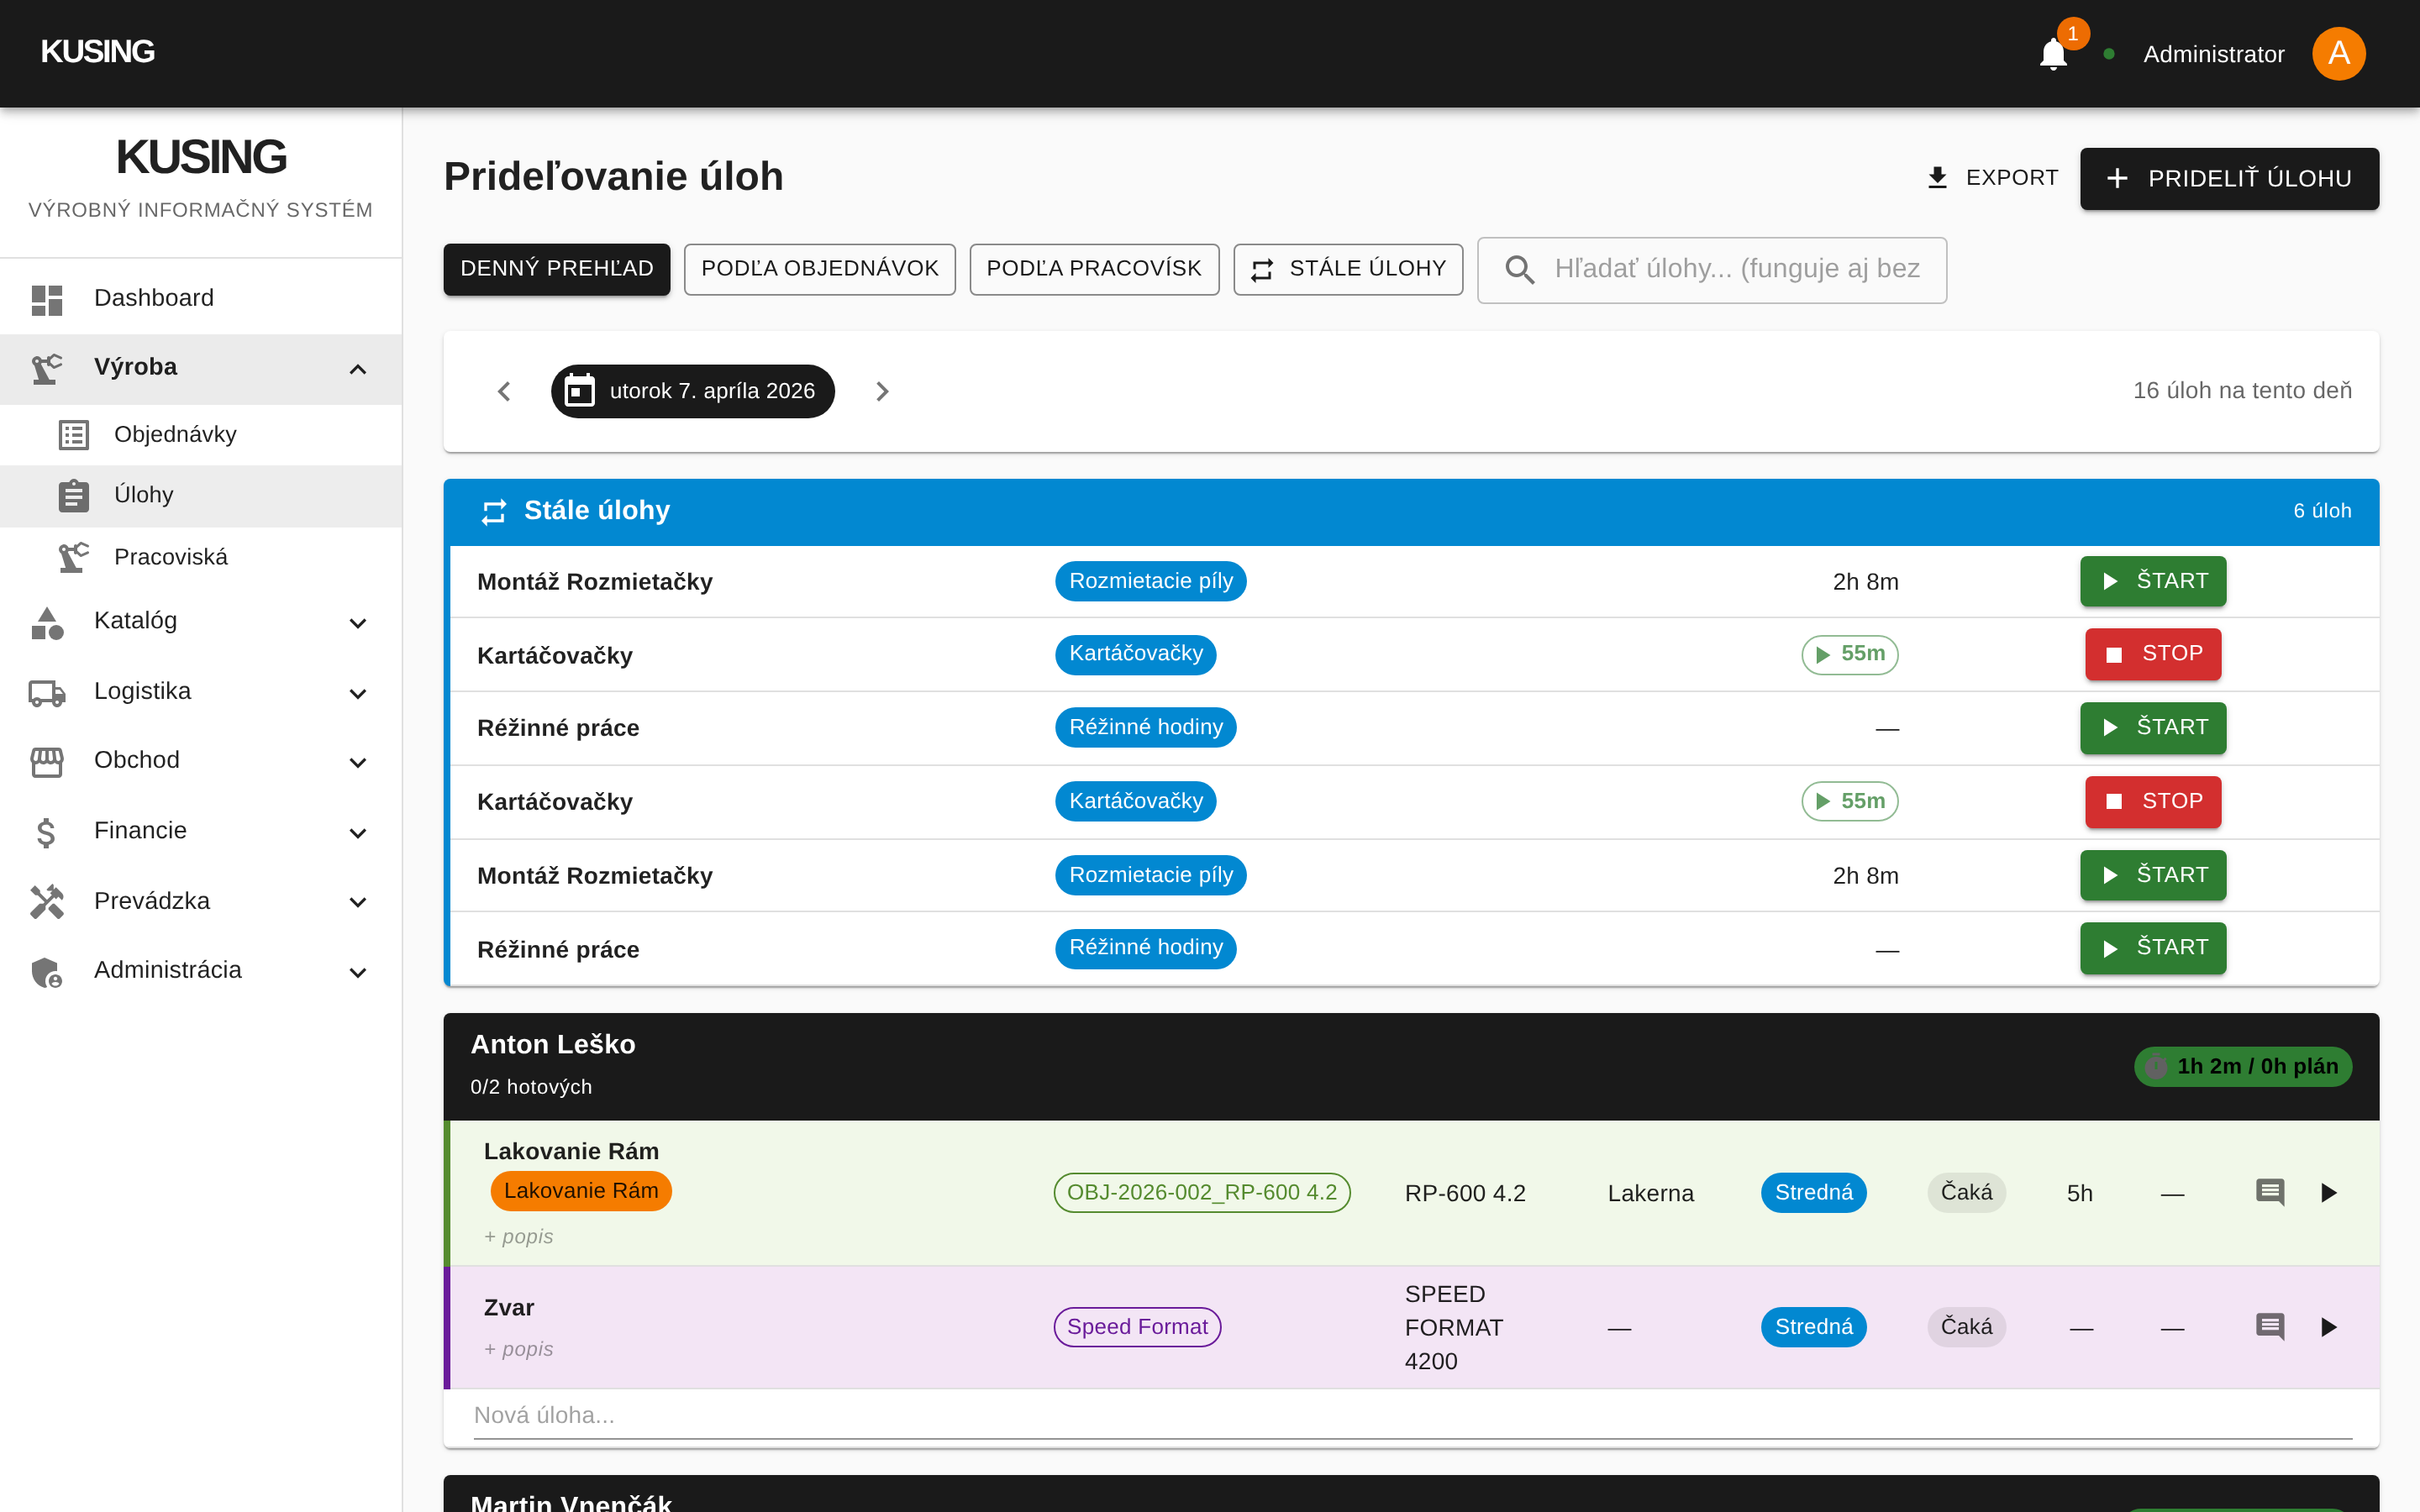This screenshot has height=1512, width=2420.
Task: Select Úlohy in the sidebar
Action: coord(201,495)
